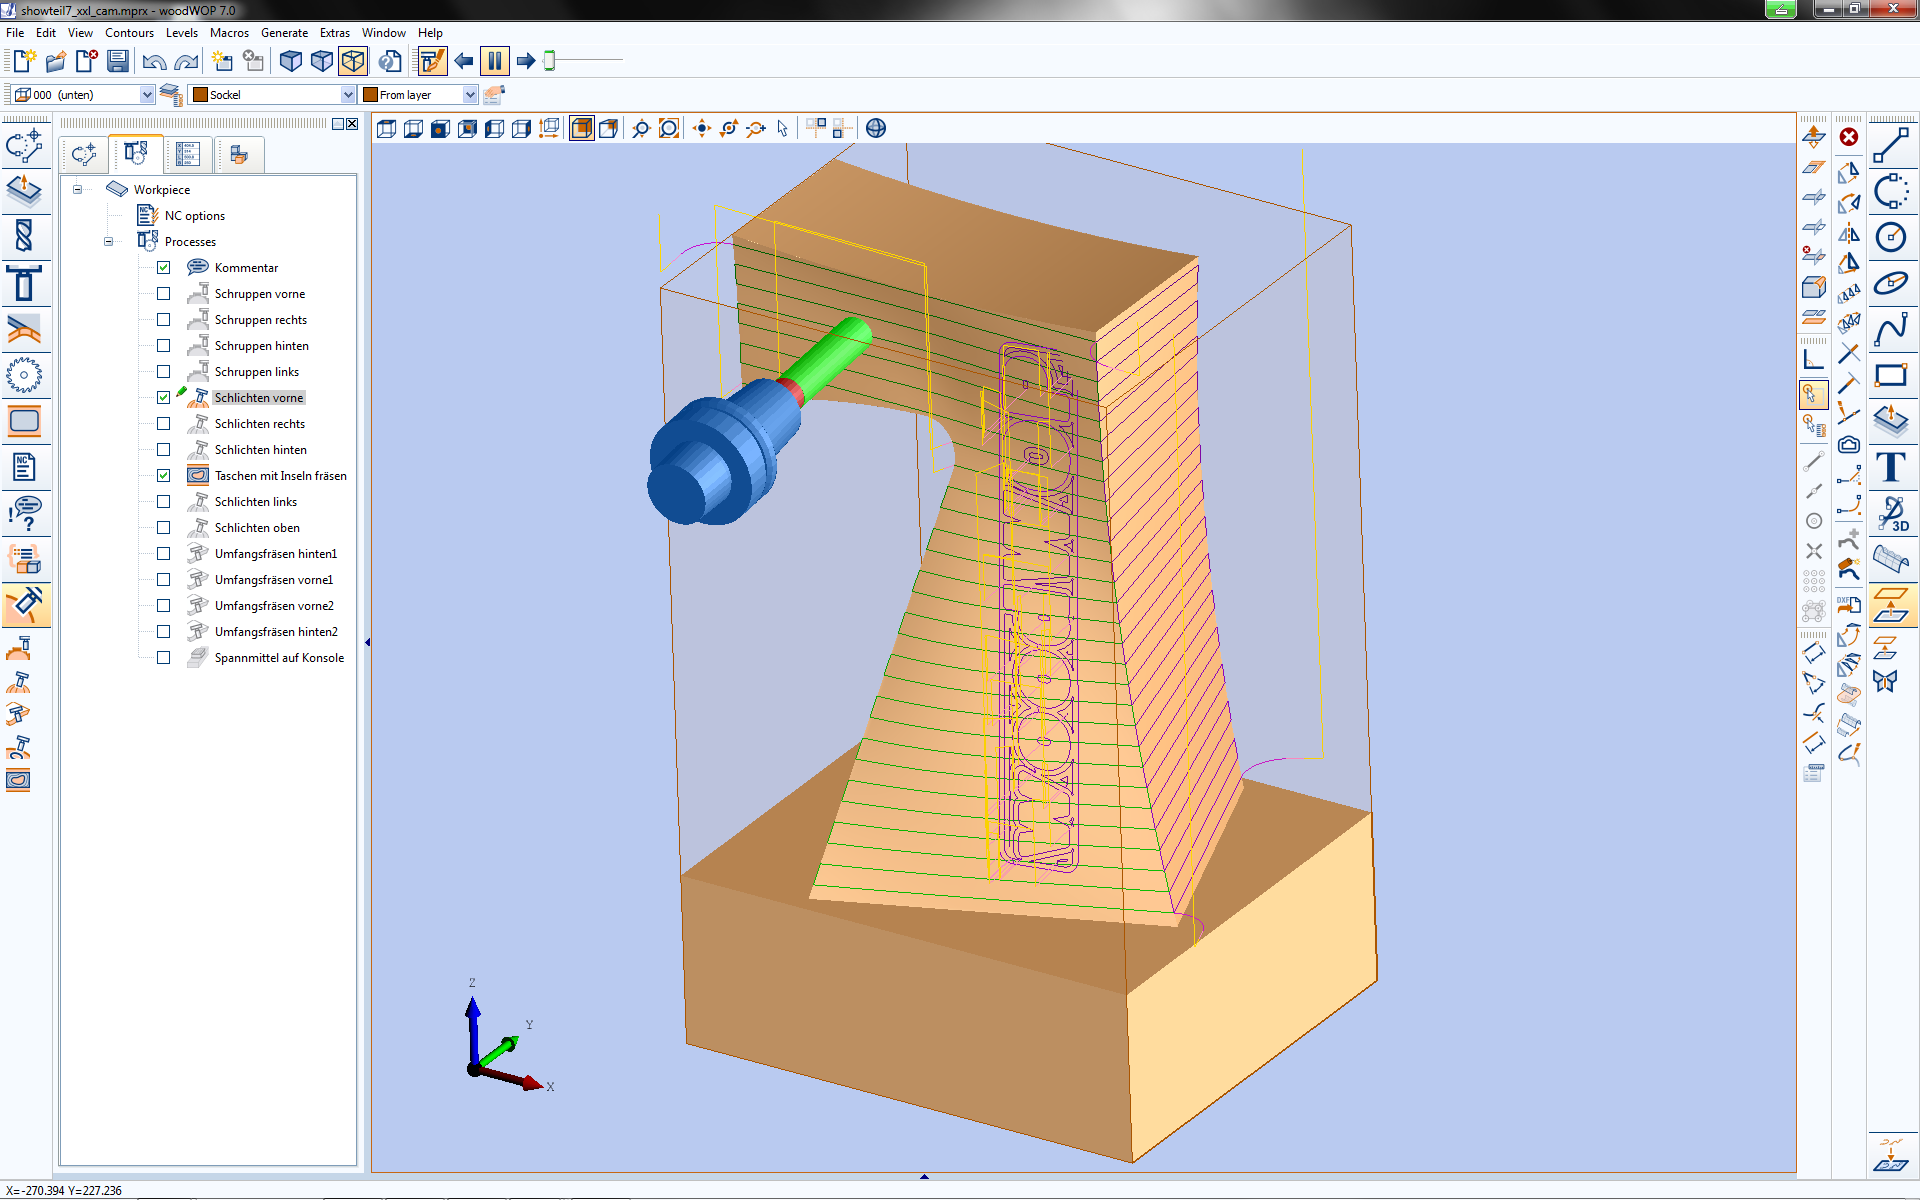Open the Macros menu
Screen dimensions: 1920x1200
click(229, 32)
